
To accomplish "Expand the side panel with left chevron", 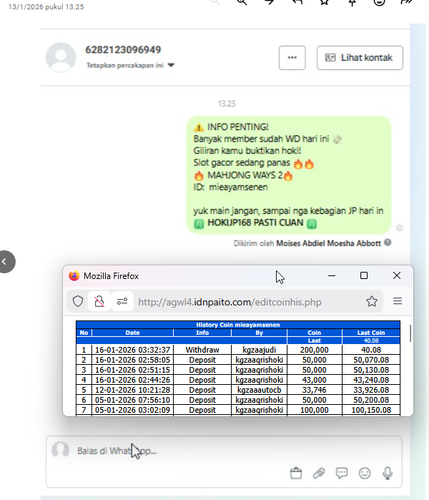I will click(x=5, y=262).
